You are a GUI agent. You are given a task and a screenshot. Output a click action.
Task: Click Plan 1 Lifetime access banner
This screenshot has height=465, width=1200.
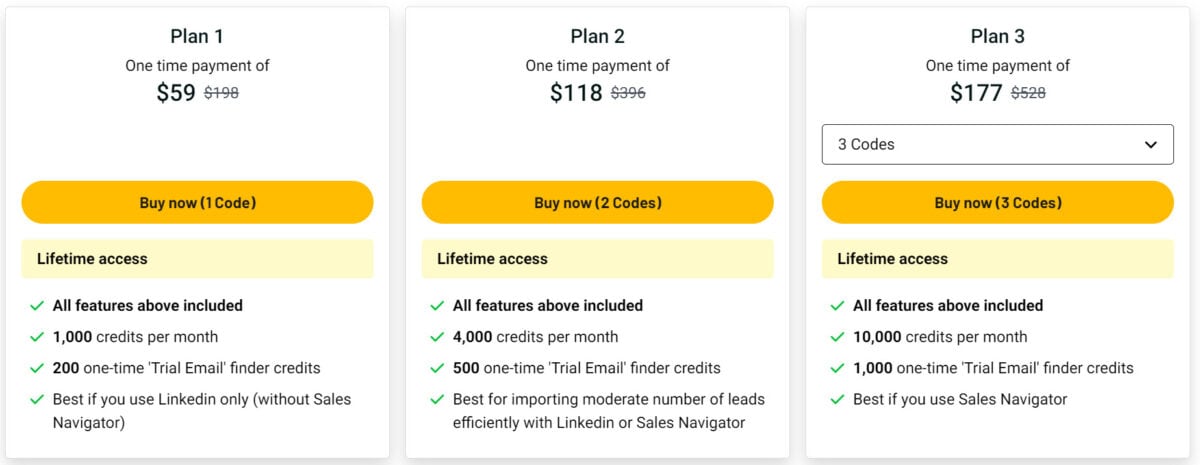click(x=197, y=258)
